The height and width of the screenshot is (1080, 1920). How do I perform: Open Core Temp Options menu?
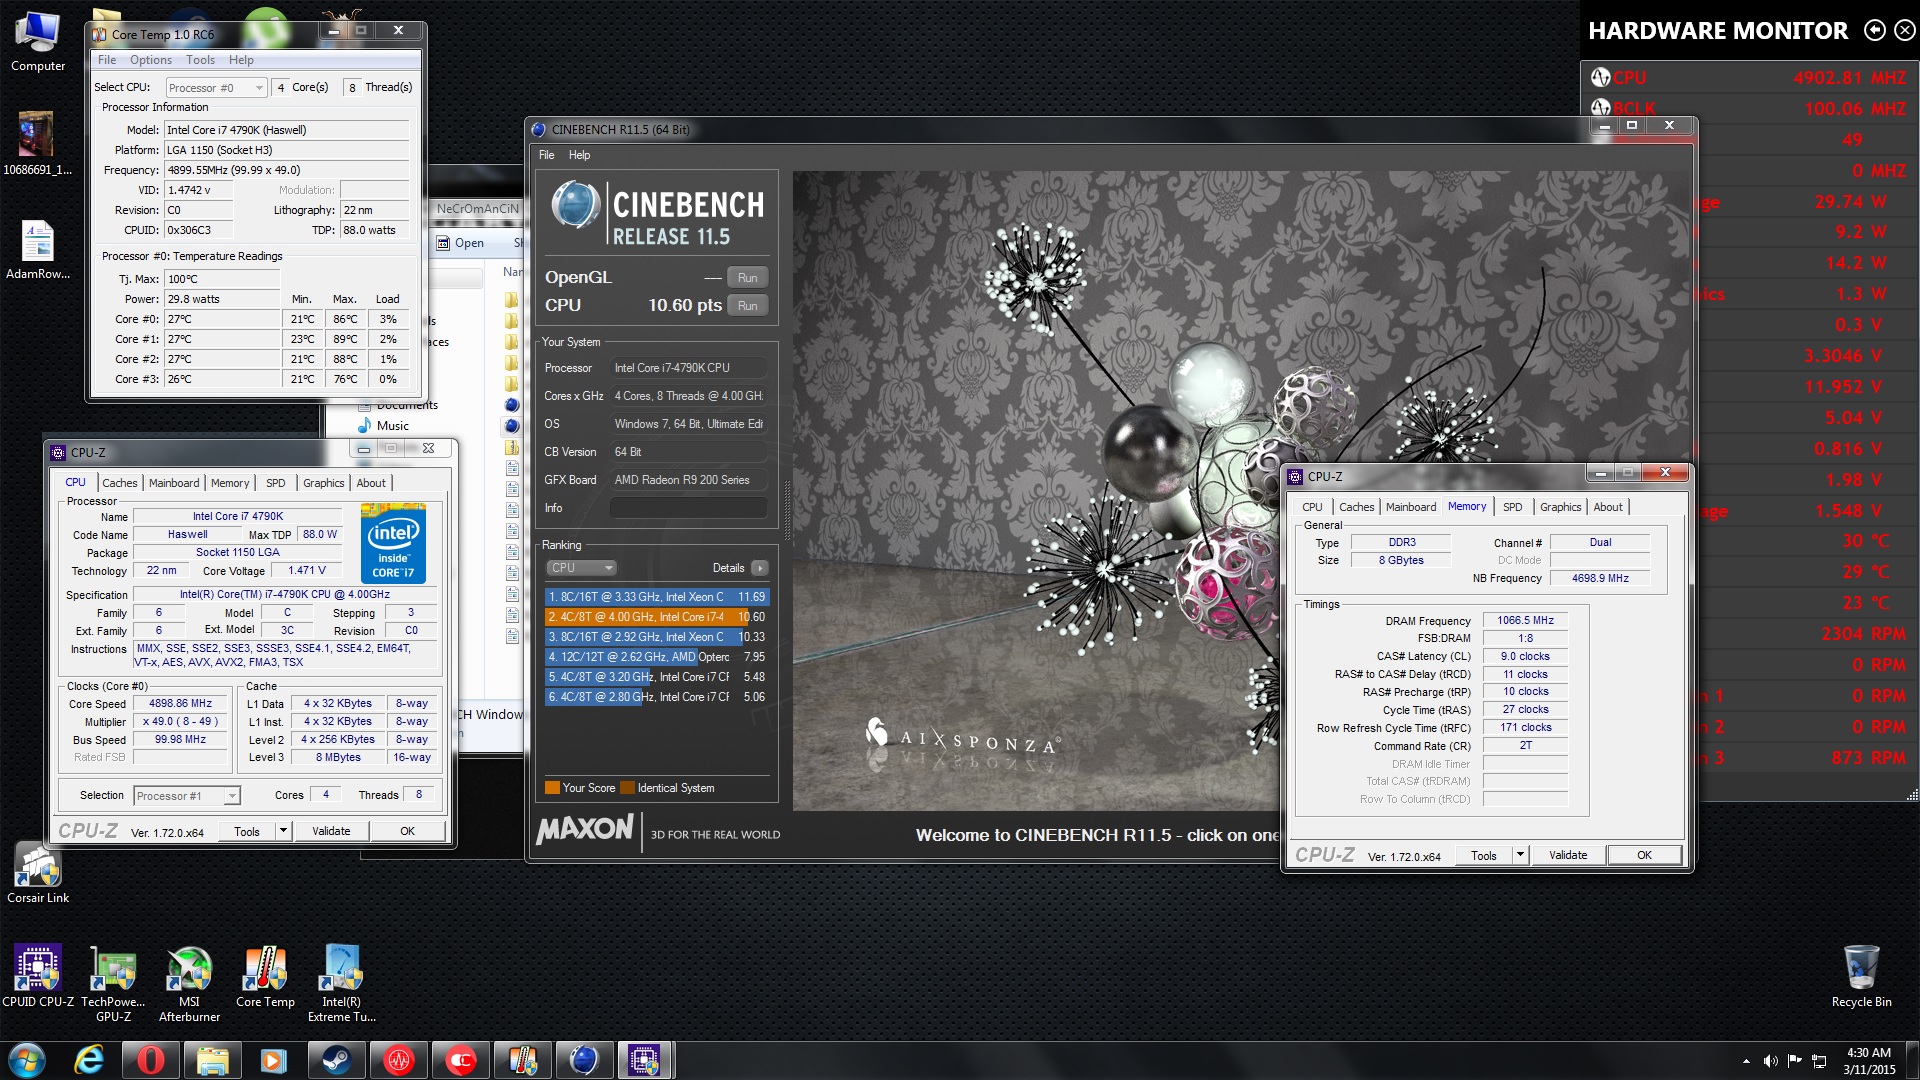click(150, 60)
